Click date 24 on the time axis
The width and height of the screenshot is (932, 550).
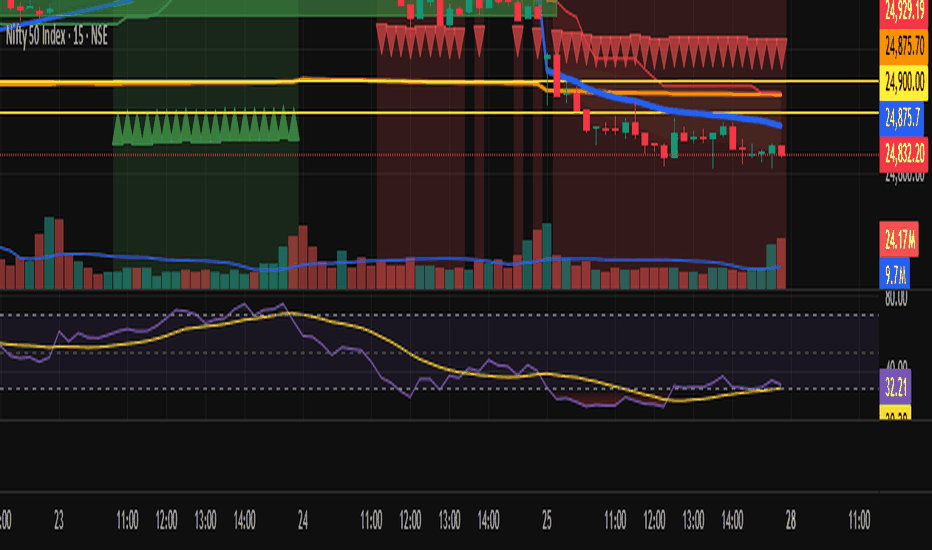click(x=303, y=521)
